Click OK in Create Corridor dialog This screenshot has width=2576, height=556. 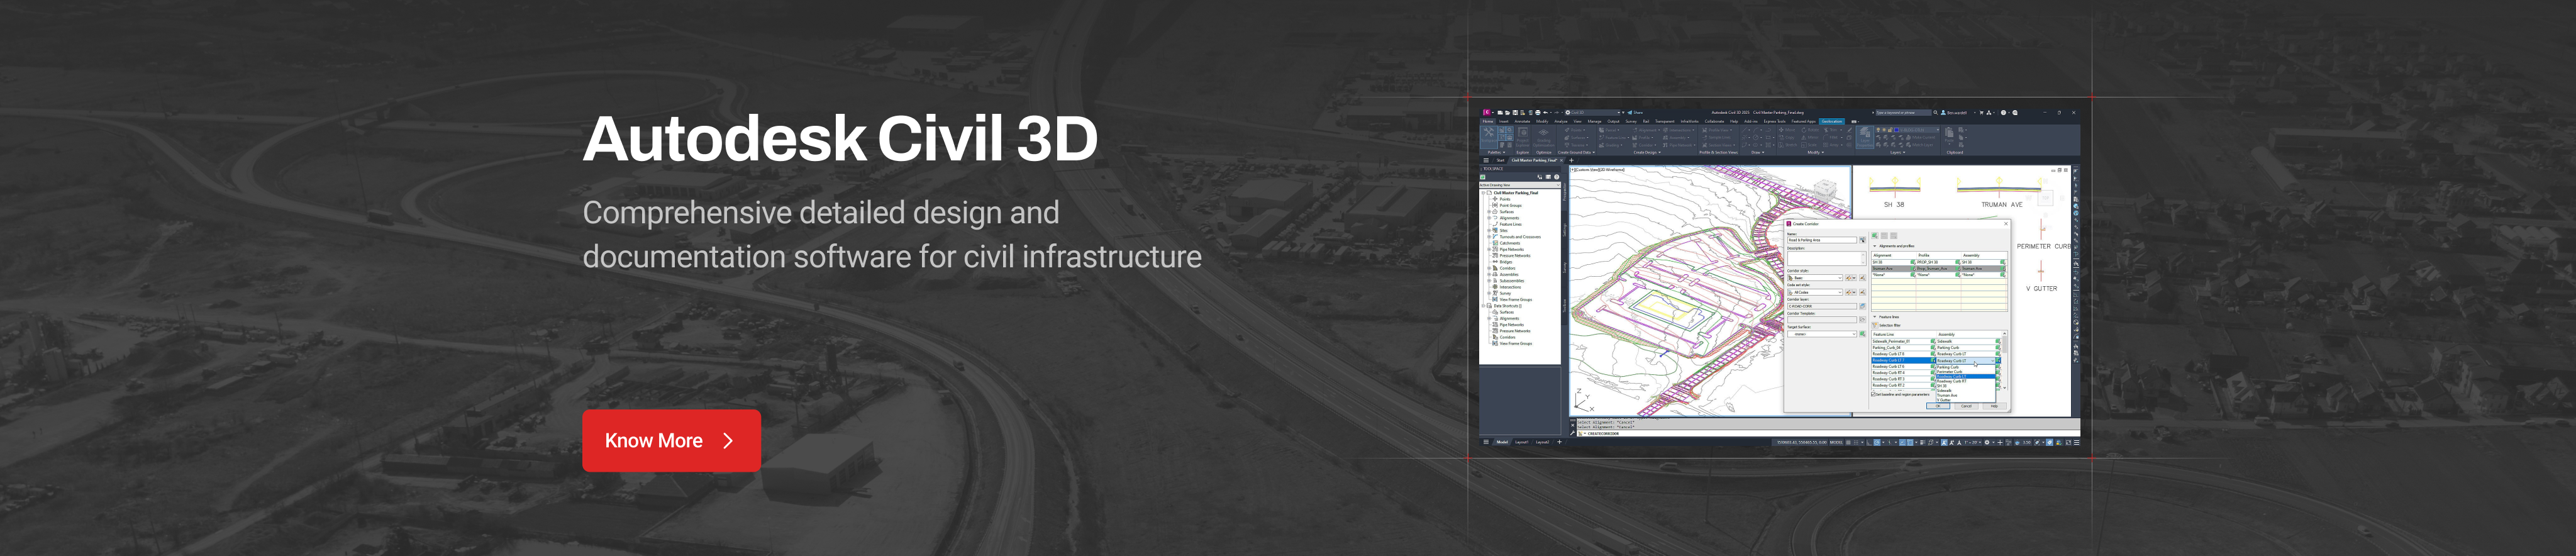[x=1938, y=406]
